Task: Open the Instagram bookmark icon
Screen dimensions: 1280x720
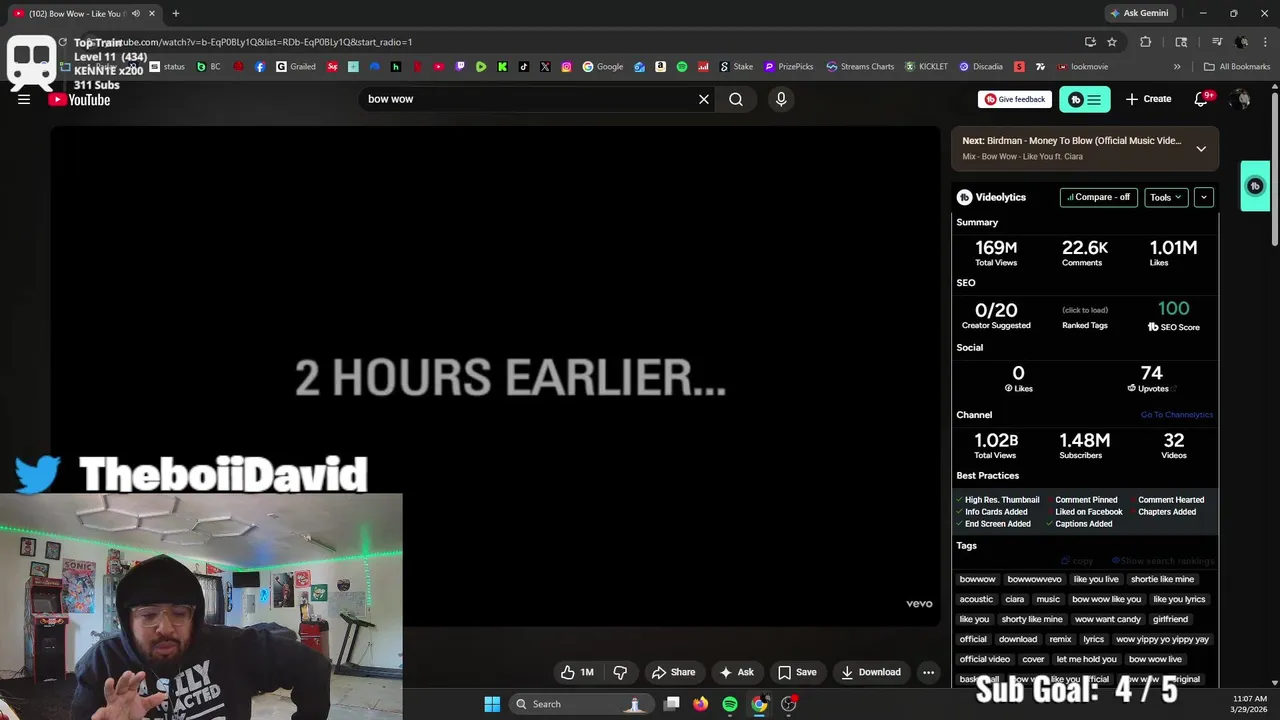Action: [566, 67]
